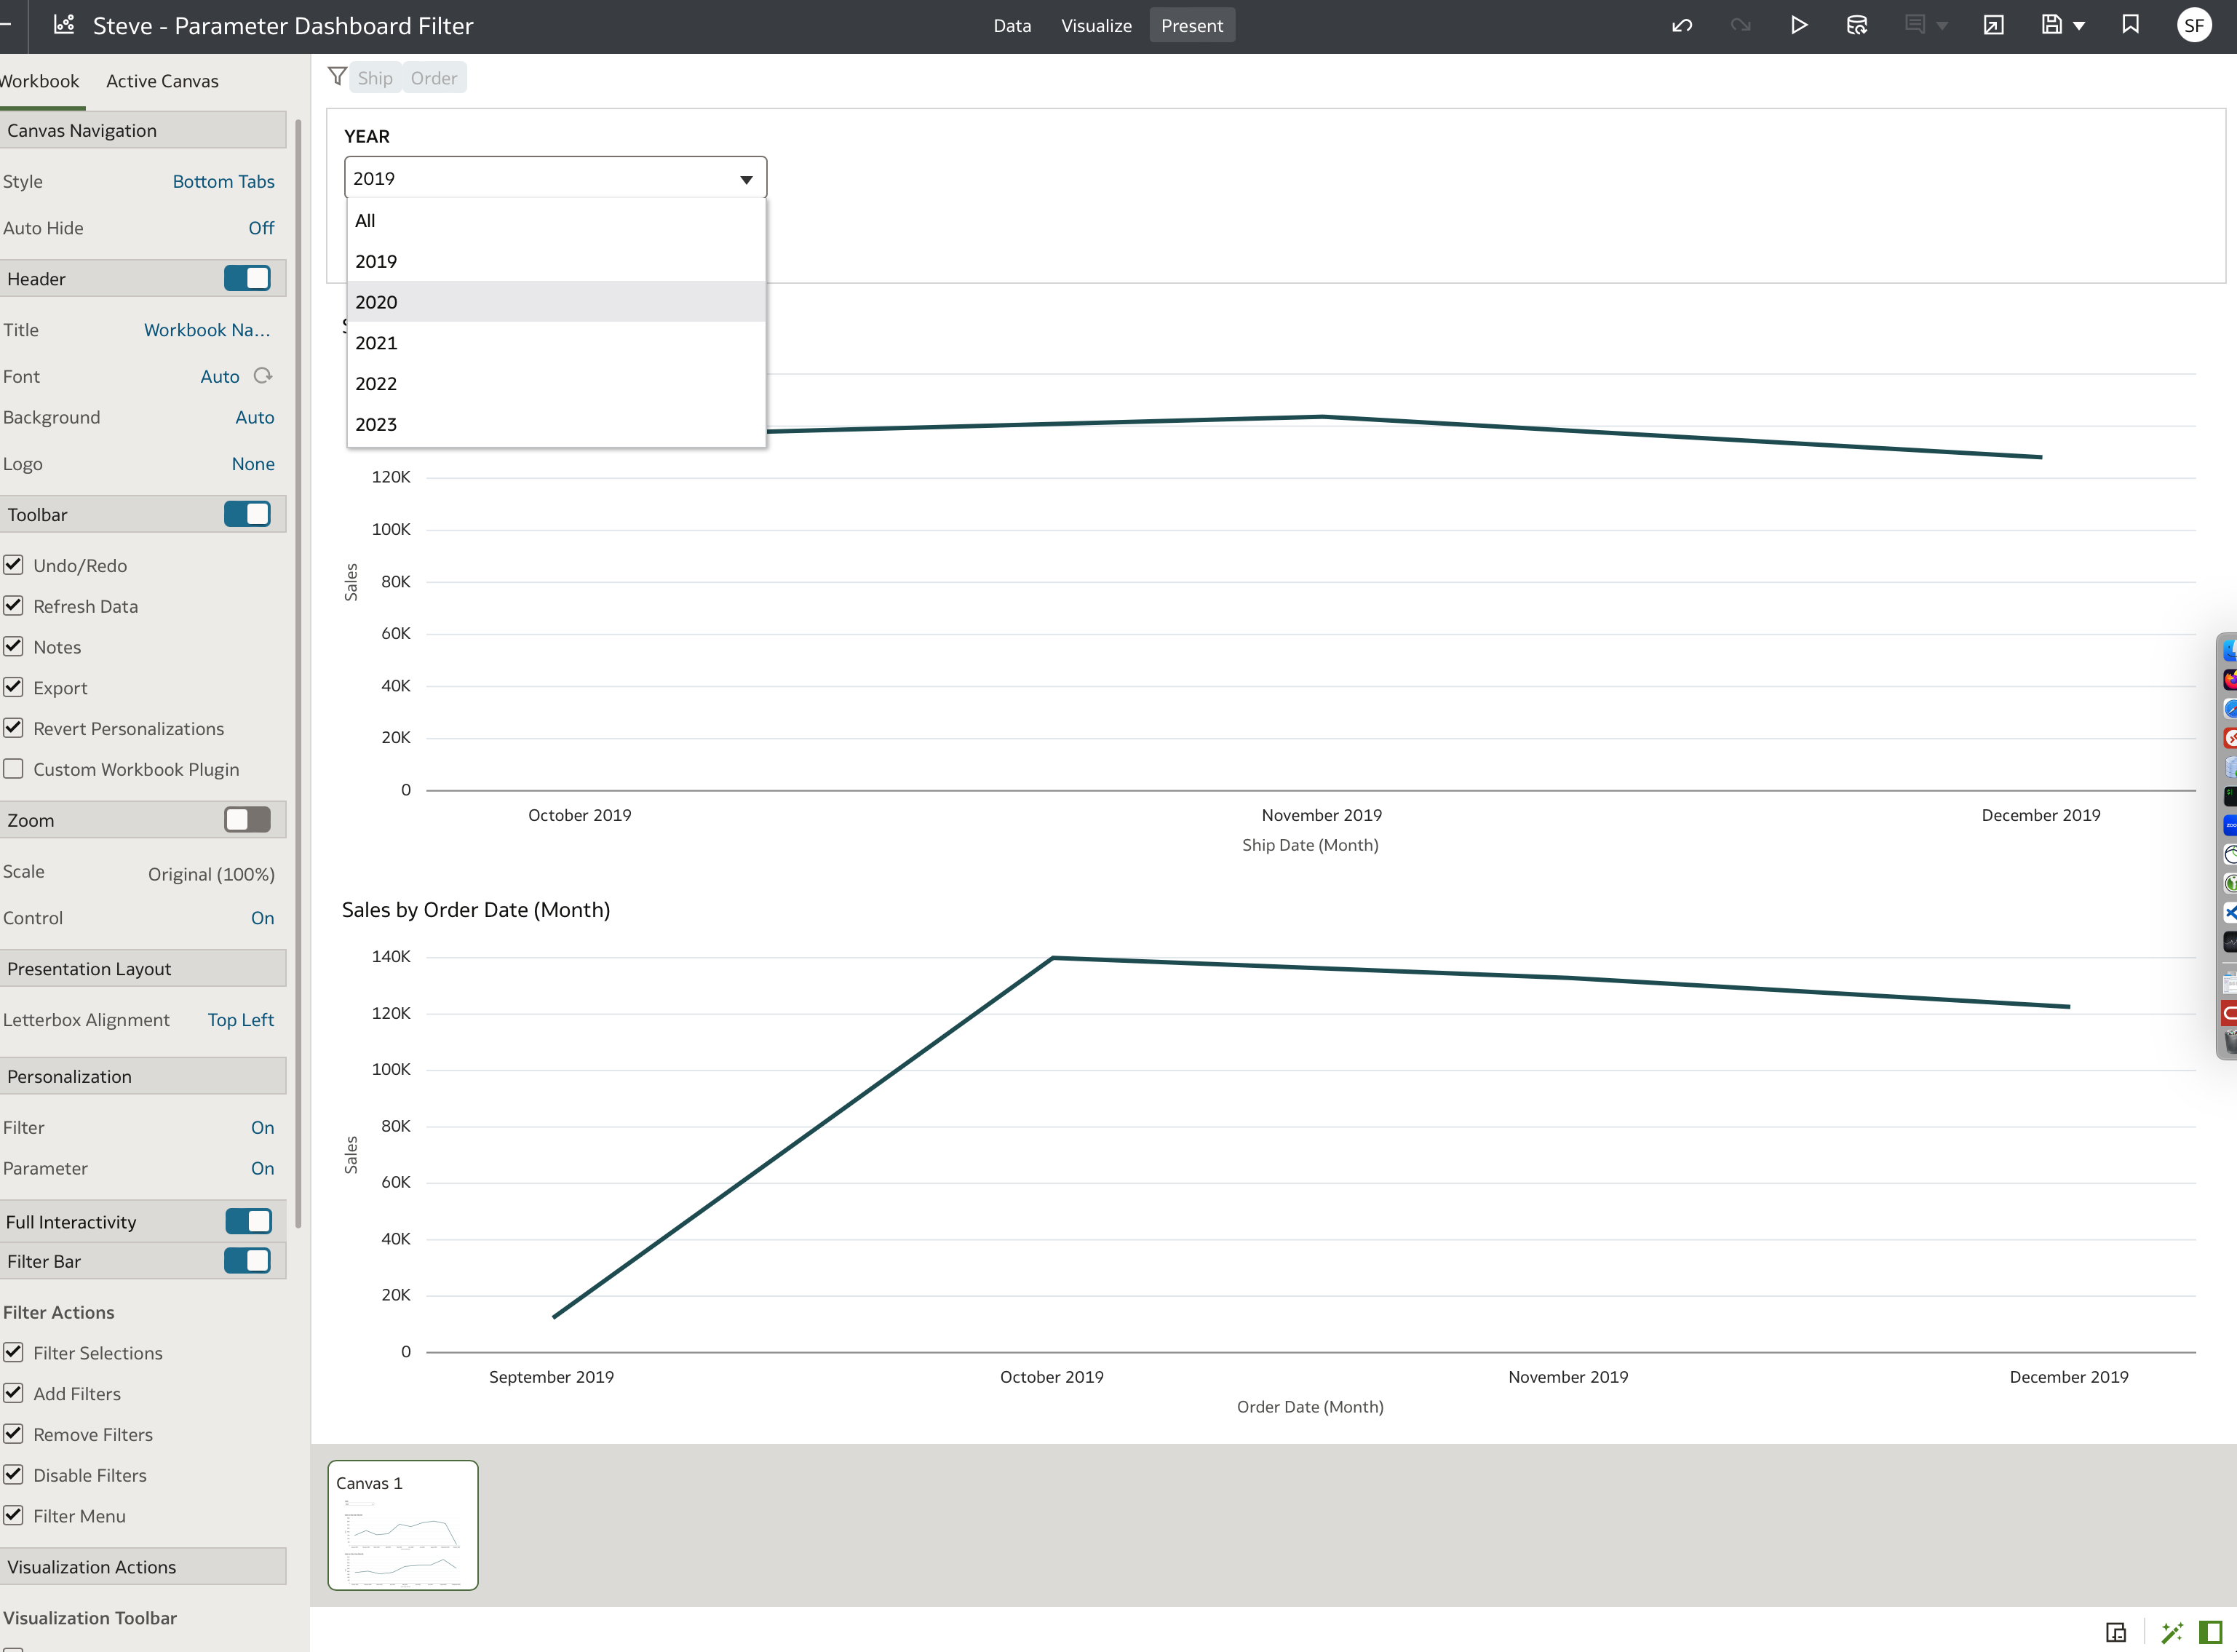
Task: Click the Bookmark icon in the toolbar
Action: 2130,25
